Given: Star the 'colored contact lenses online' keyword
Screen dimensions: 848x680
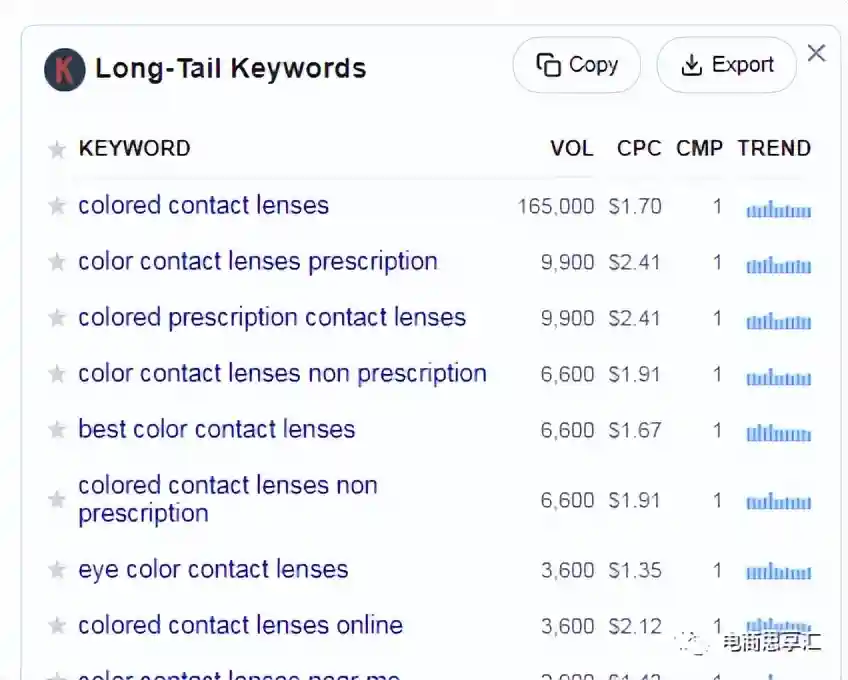Looking at the screenshot, I should tap(57, 626).
